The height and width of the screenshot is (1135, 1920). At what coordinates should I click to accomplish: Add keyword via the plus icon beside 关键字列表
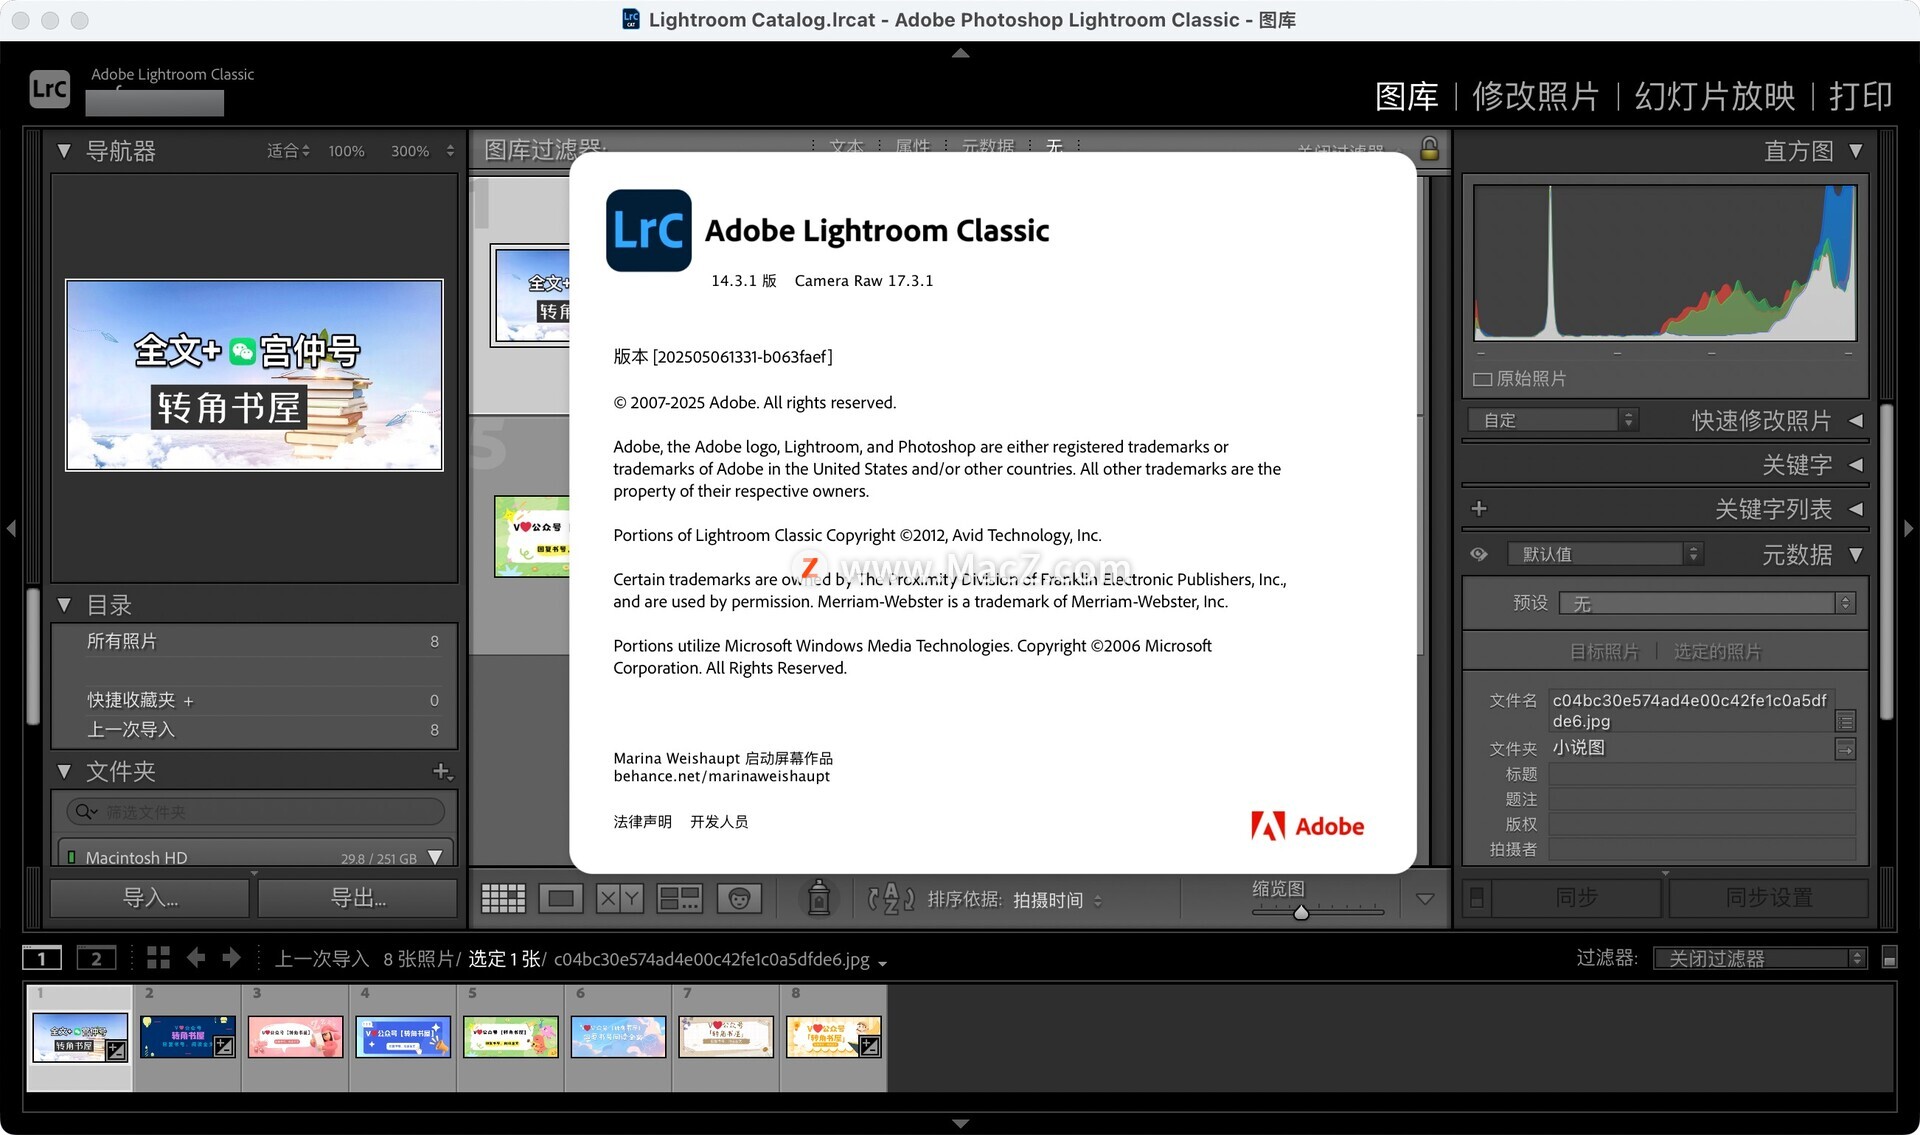(1479, 509)
